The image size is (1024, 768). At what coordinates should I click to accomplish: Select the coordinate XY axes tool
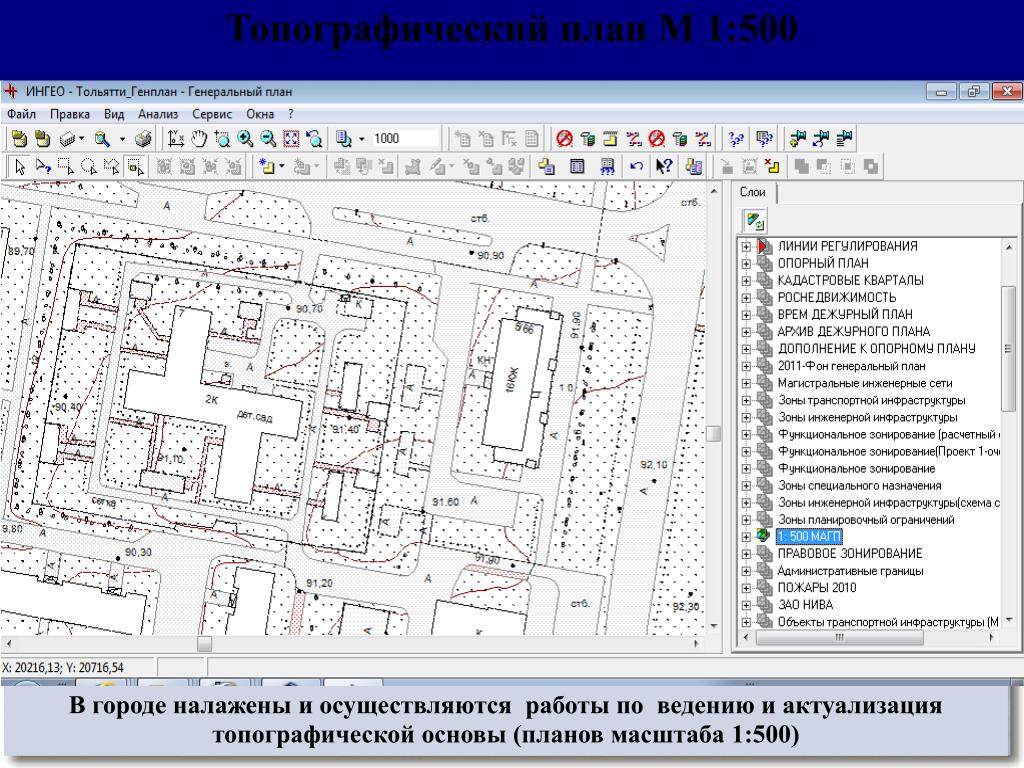(x=176, y=138)
